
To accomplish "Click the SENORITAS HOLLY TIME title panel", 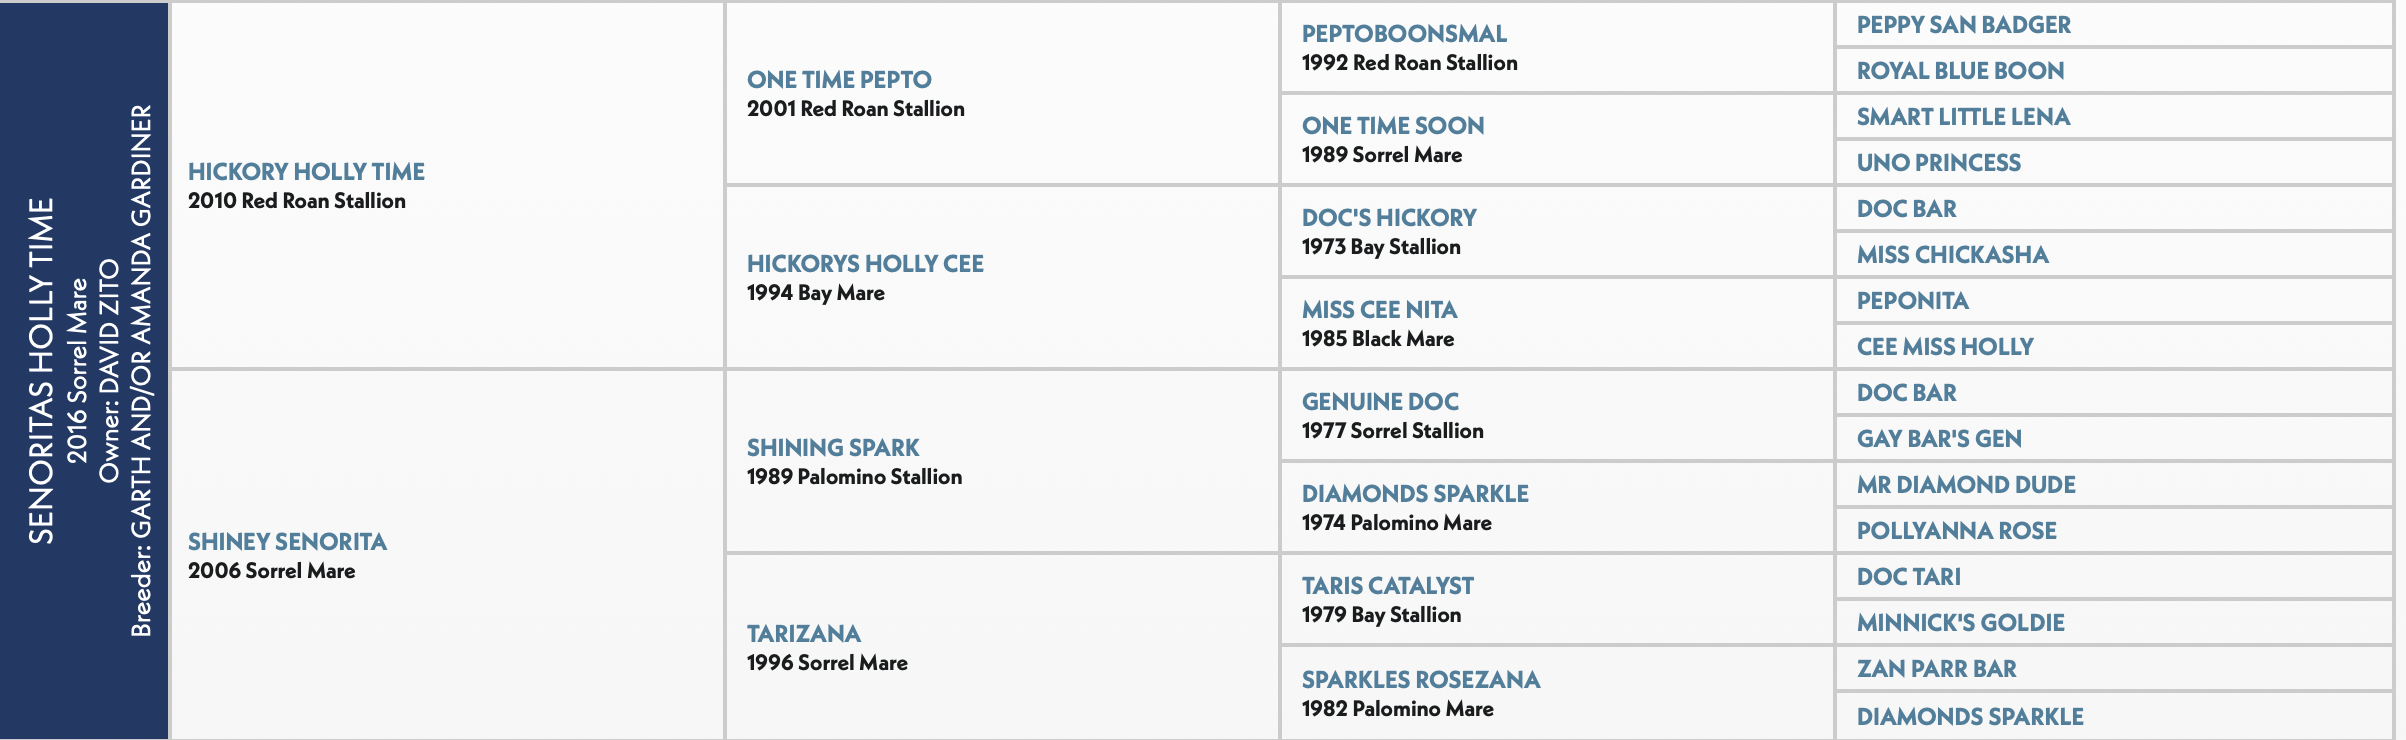I will (x=84, y=370).
